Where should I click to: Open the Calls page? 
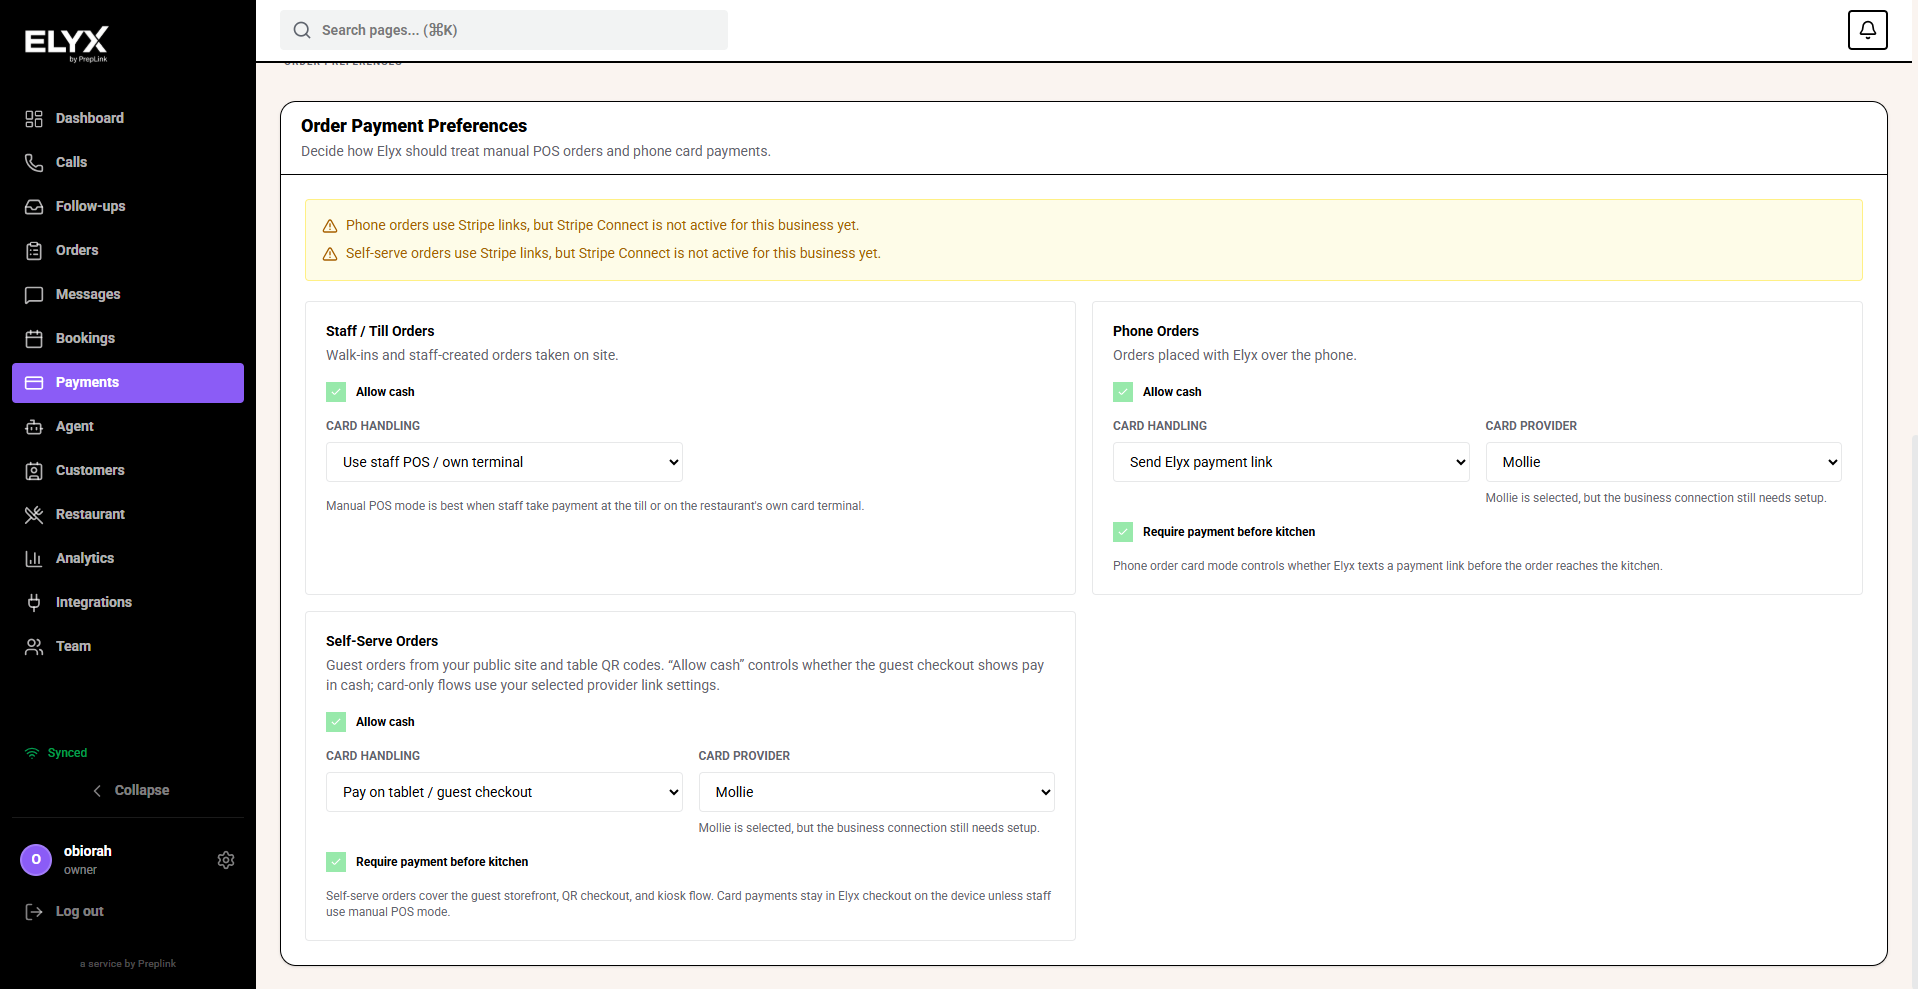coord(128,163)
